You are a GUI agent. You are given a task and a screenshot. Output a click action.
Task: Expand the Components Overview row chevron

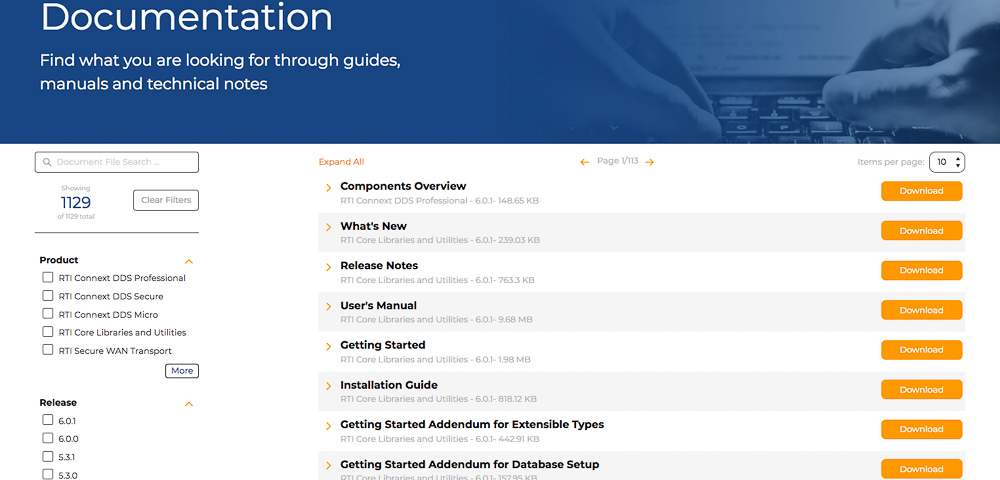coord(328,188)
